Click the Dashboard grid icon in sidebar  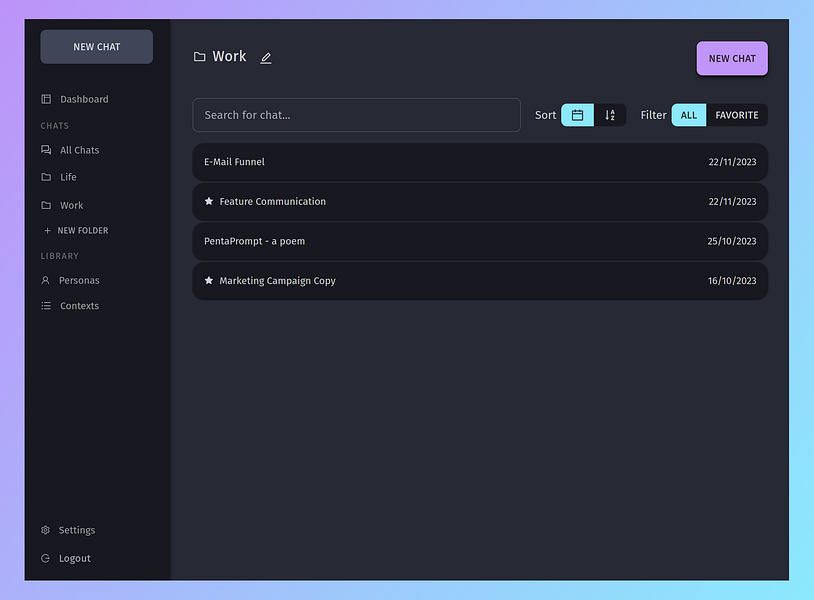[x=46, y=99]
